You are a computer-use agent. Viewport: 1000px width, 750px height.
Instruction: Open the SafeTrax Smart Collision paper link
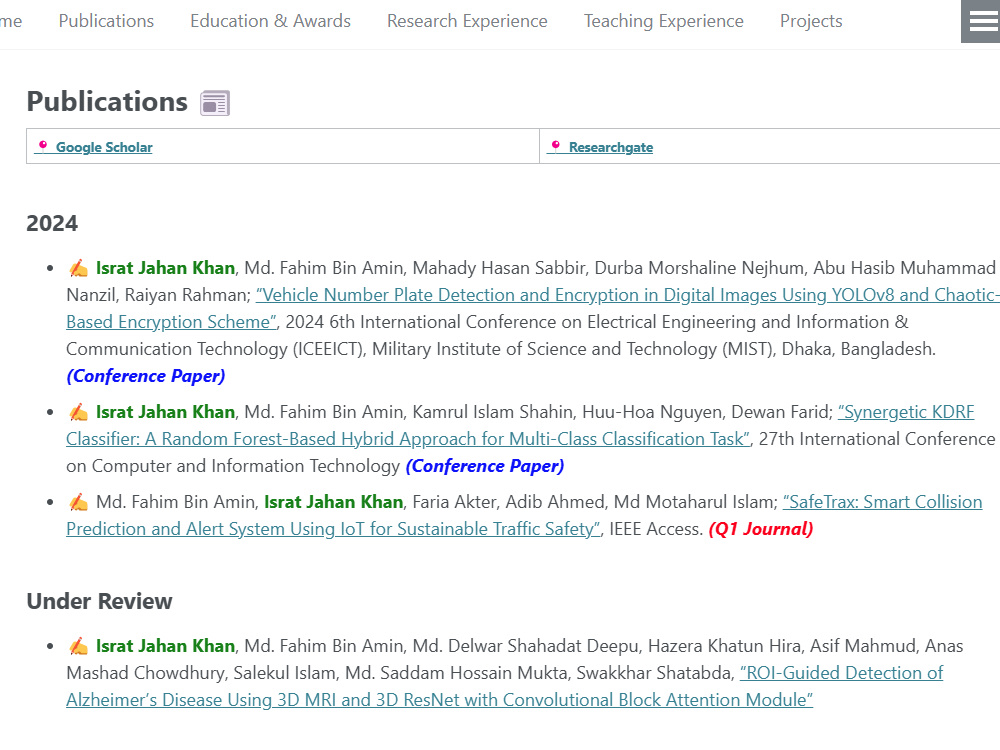tap(333, 529)
